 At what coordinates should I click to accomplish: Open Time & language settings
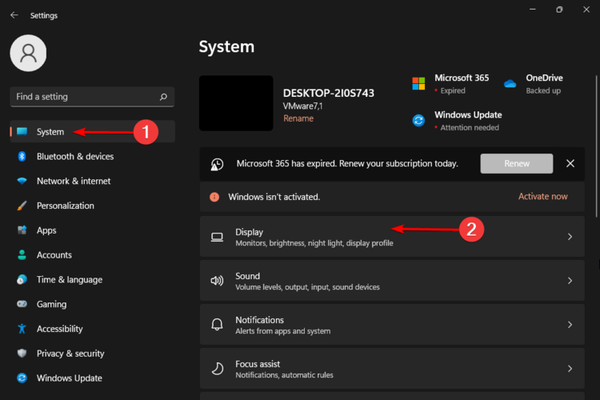tap(92, 279)
